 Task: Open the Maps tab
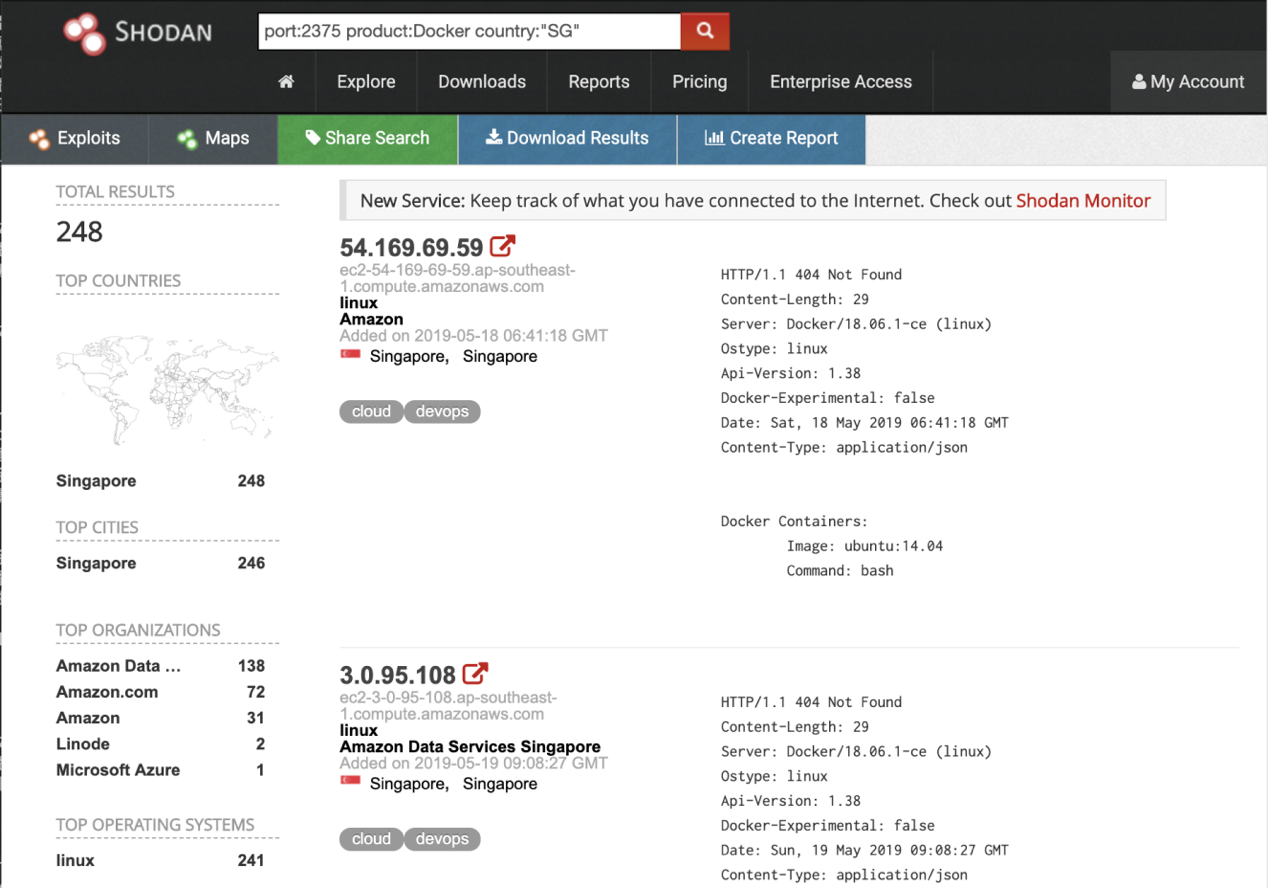tap(213, 139)
